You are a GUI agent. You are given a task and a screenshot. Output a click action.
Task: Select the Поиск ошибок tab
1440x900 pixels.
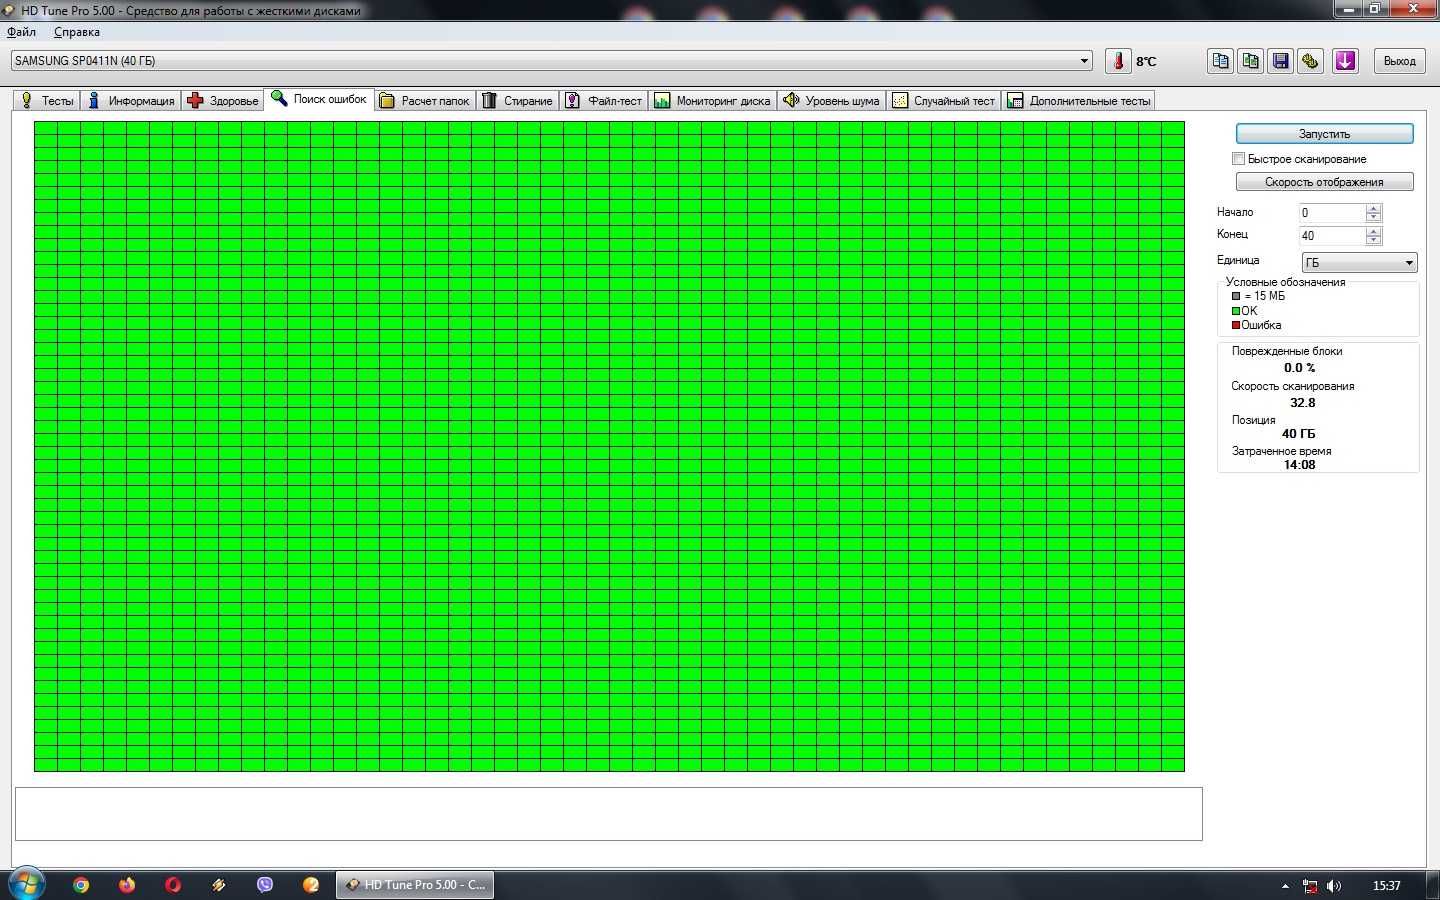click(319, 99)
